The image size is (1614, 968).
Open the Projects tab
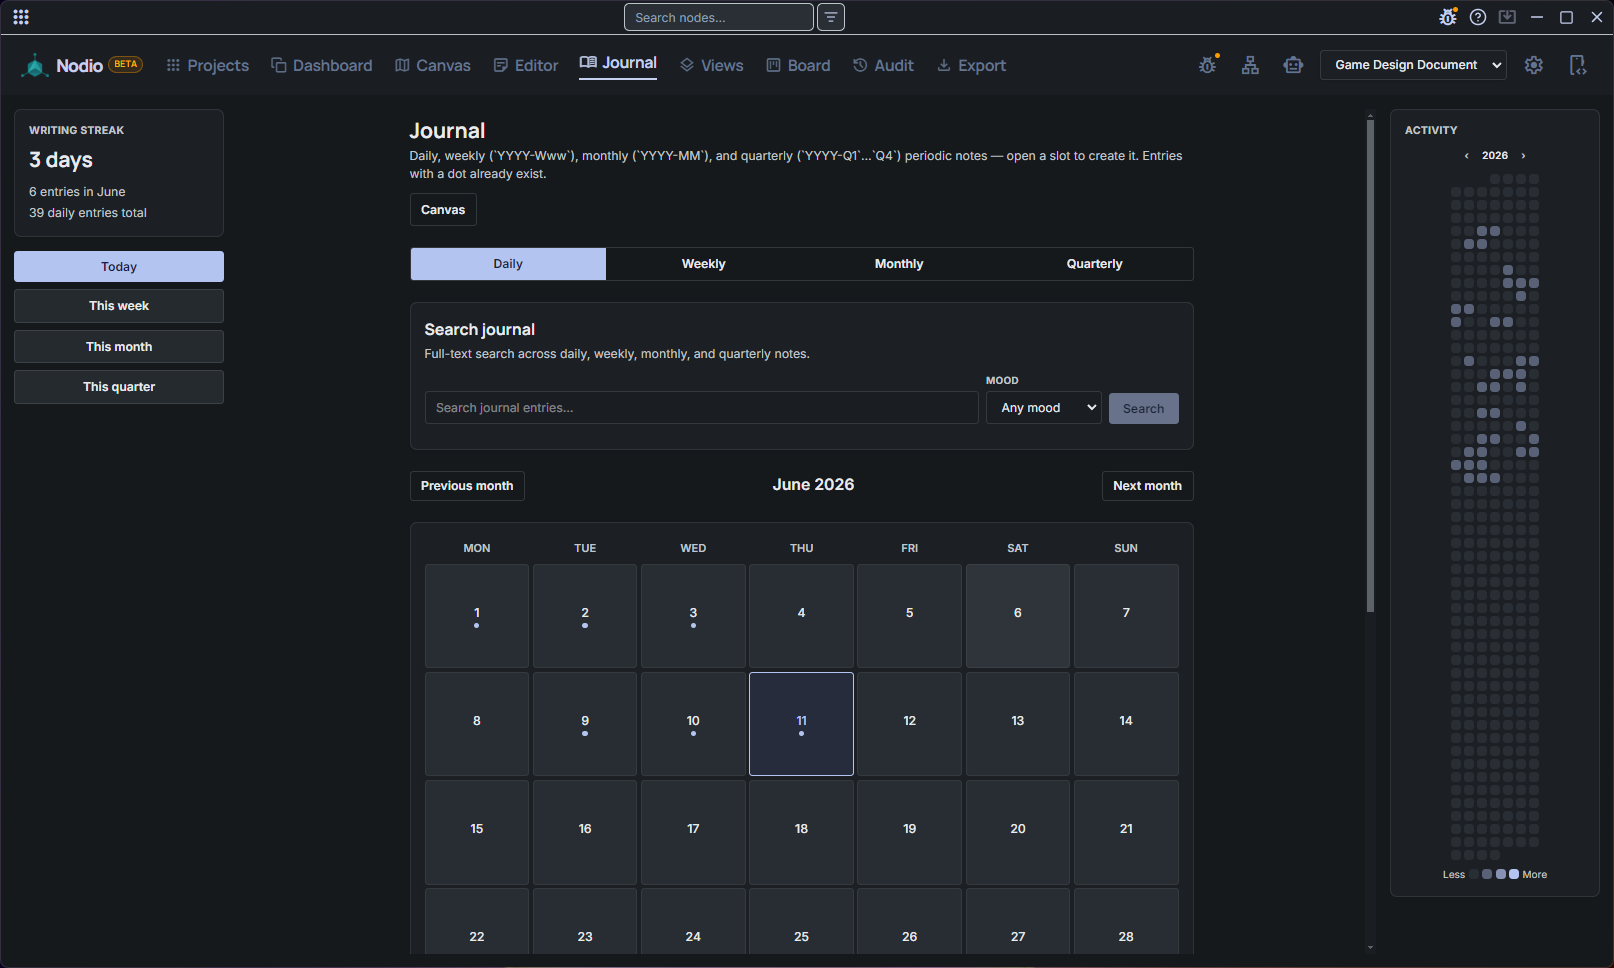[x=207, y=65]
